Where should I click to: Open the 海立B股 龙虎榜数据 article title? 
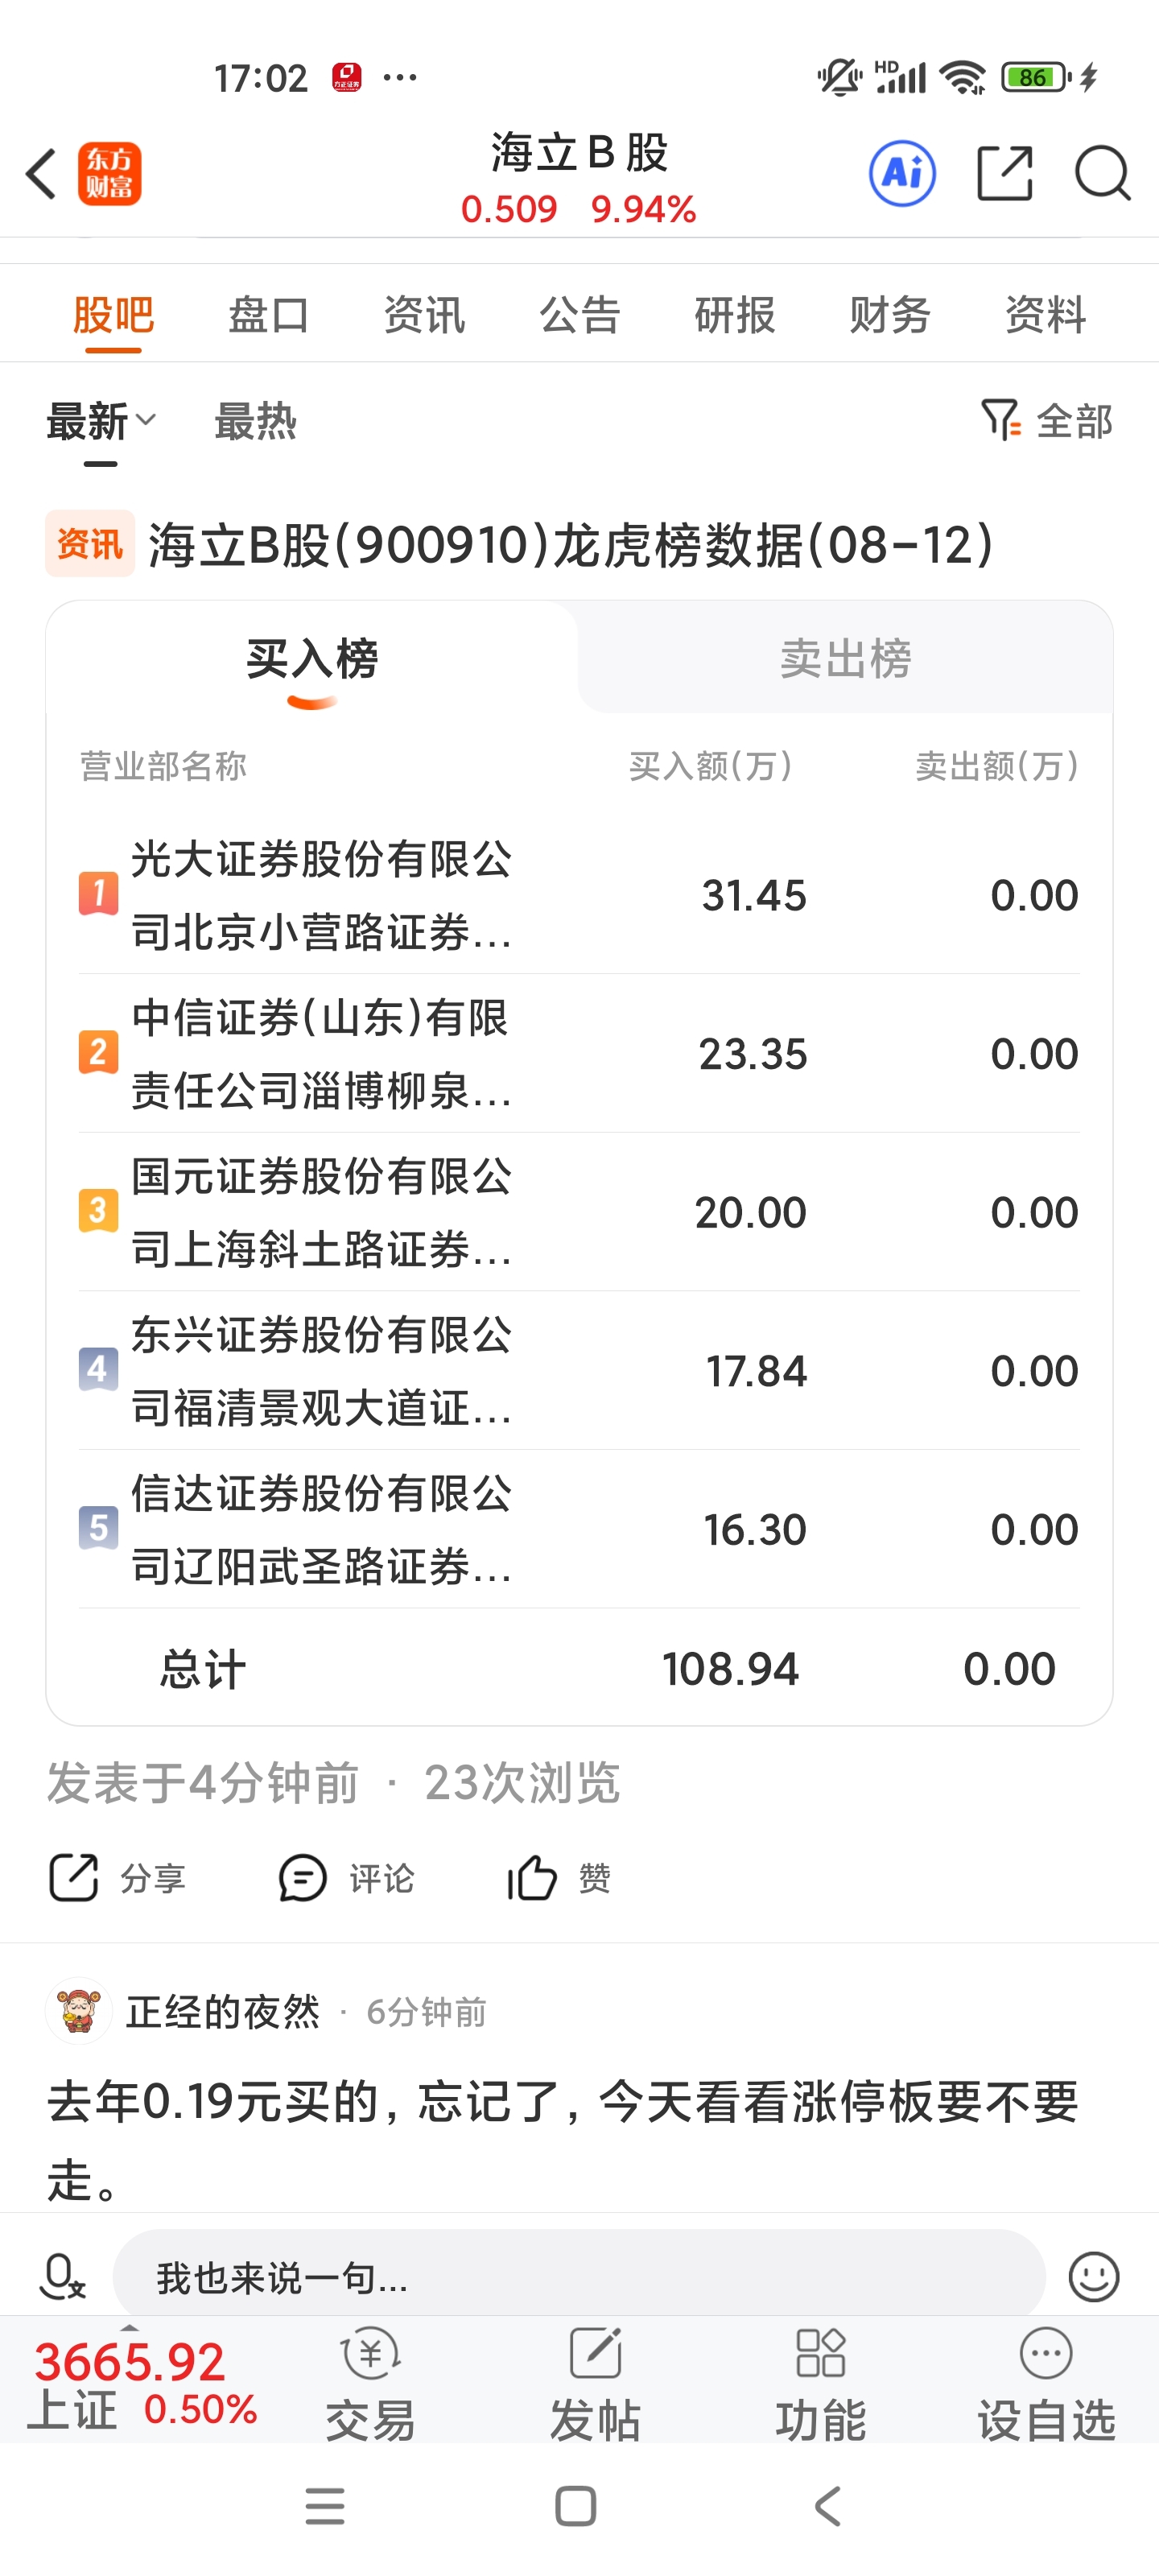570,545
